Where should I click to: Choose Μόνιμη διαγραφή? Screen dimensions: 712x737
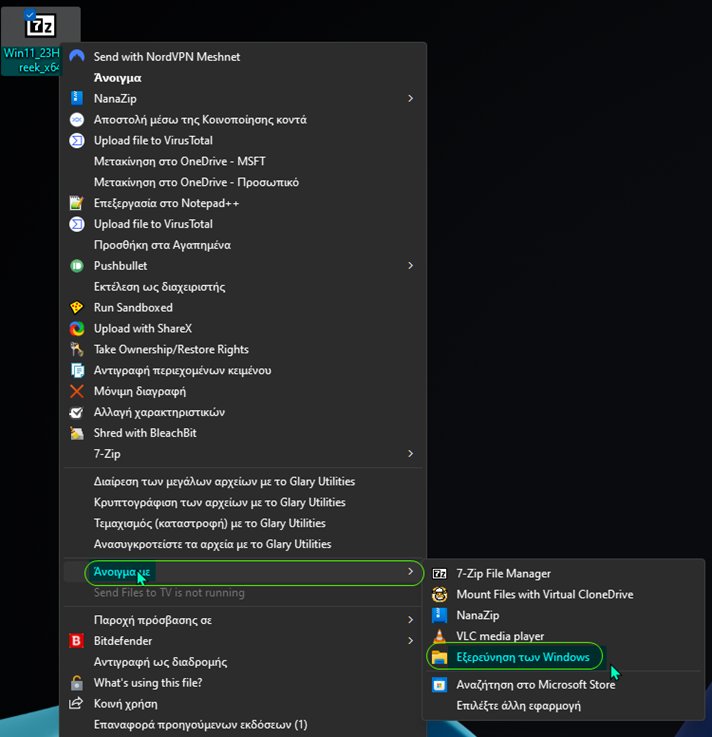[x=140, y=391]
